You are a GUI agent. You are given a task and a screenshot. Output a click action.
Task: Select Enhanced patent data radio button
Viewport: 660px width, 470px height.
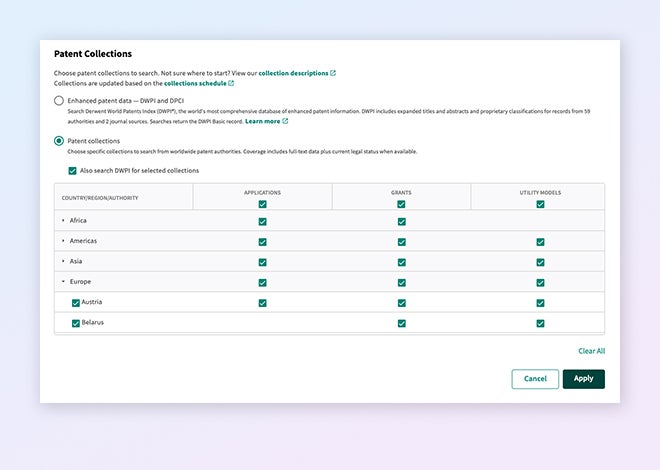[x=59, y=102]
